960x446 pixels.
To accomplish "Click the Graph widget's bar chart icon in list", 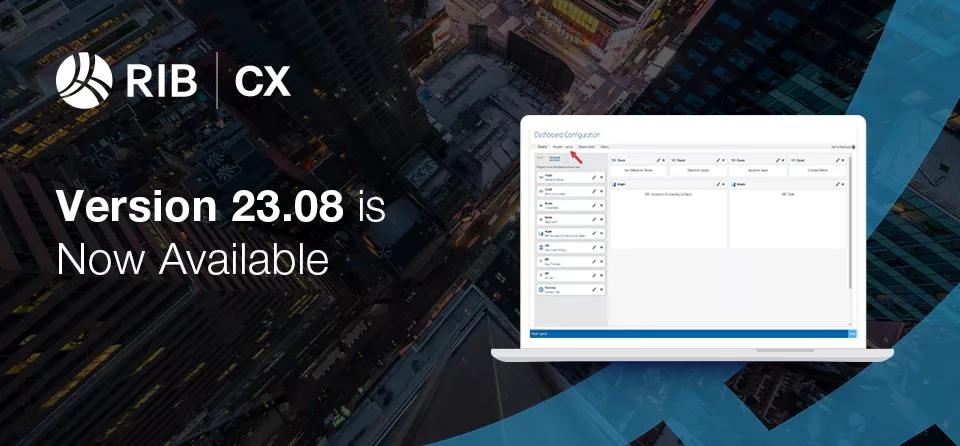I will point(541,233).
